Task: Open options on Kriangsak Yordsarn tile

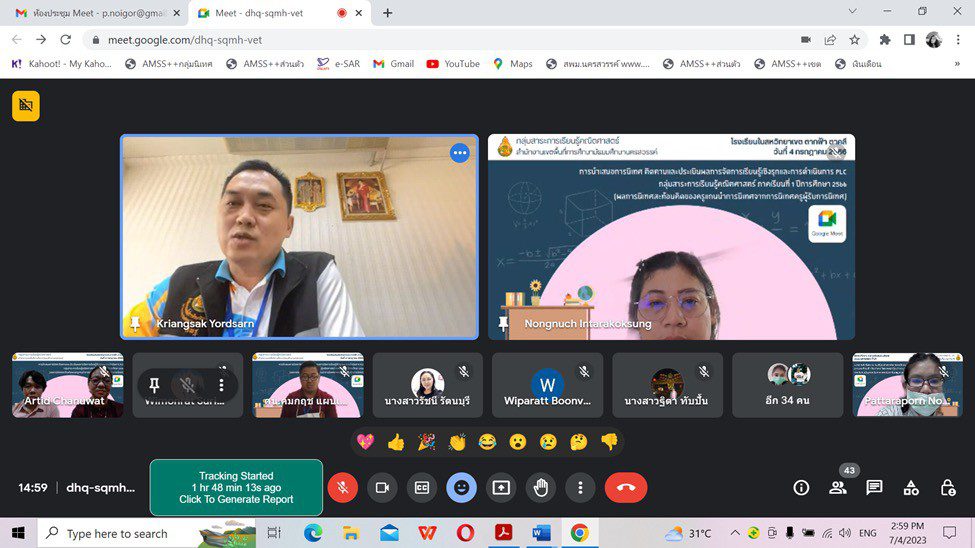Action: click(x=460, y=153)
